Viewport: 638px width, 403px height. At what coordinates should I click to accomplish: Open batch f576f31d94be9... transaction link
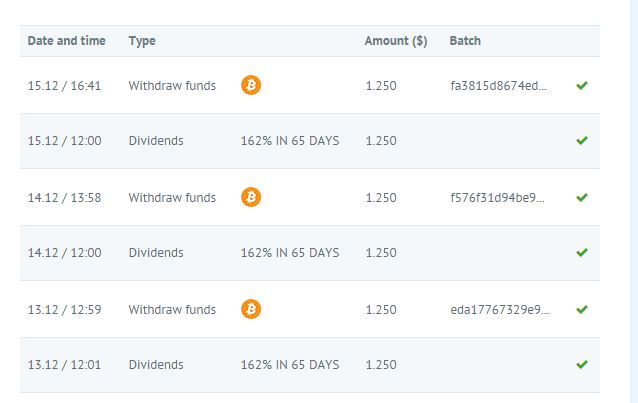499,198
